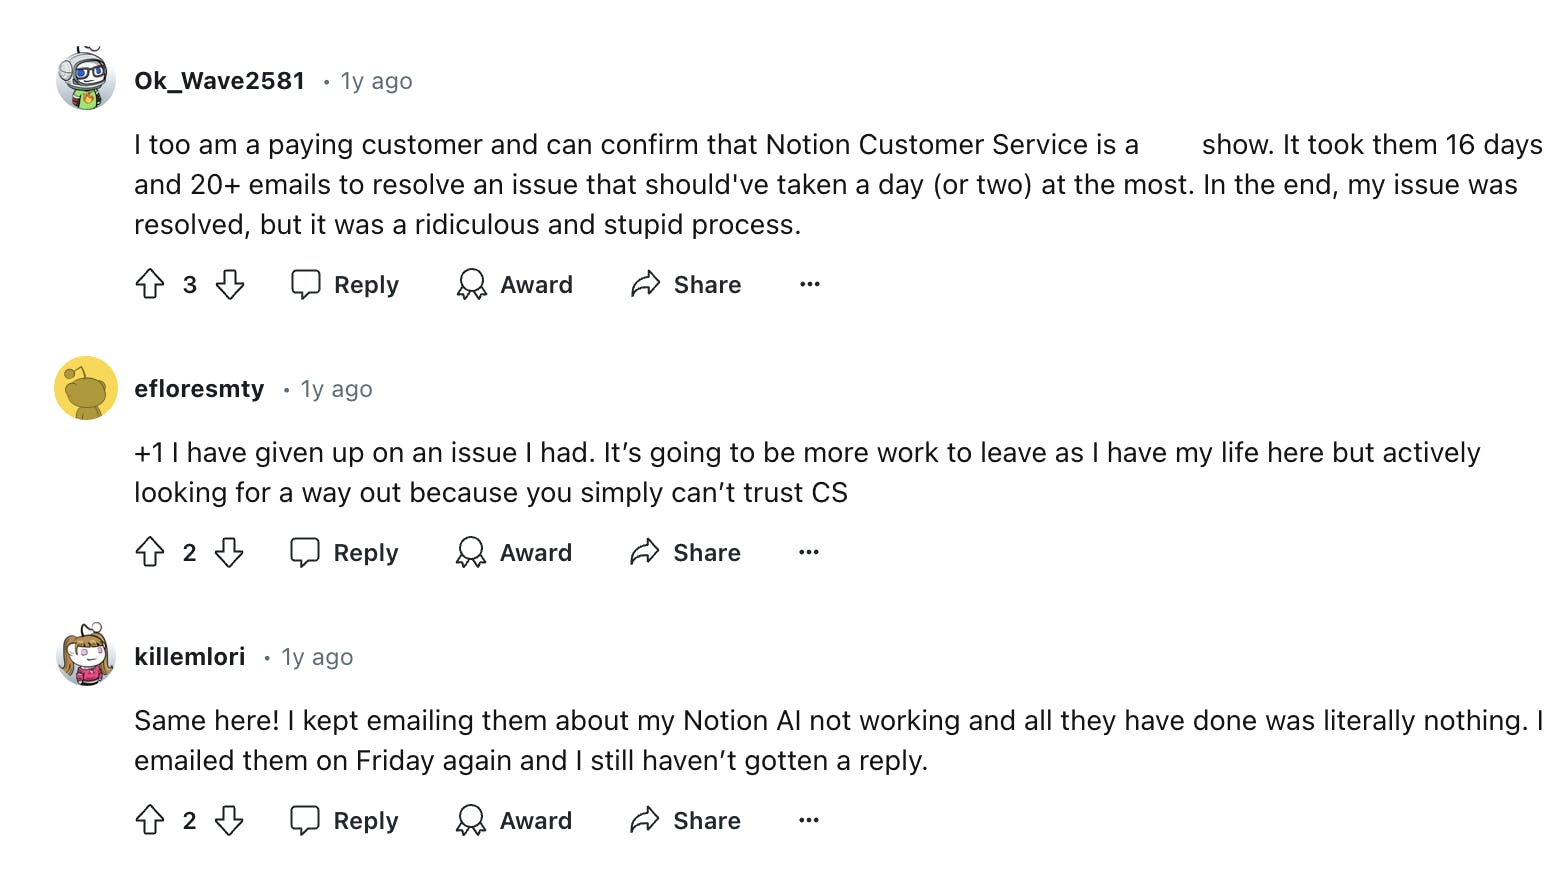The width and height of the screenshot is (1564, 884).
Task: Click the '1y ago' timestamp on efloresmty's comment
Action: (336, 389)
